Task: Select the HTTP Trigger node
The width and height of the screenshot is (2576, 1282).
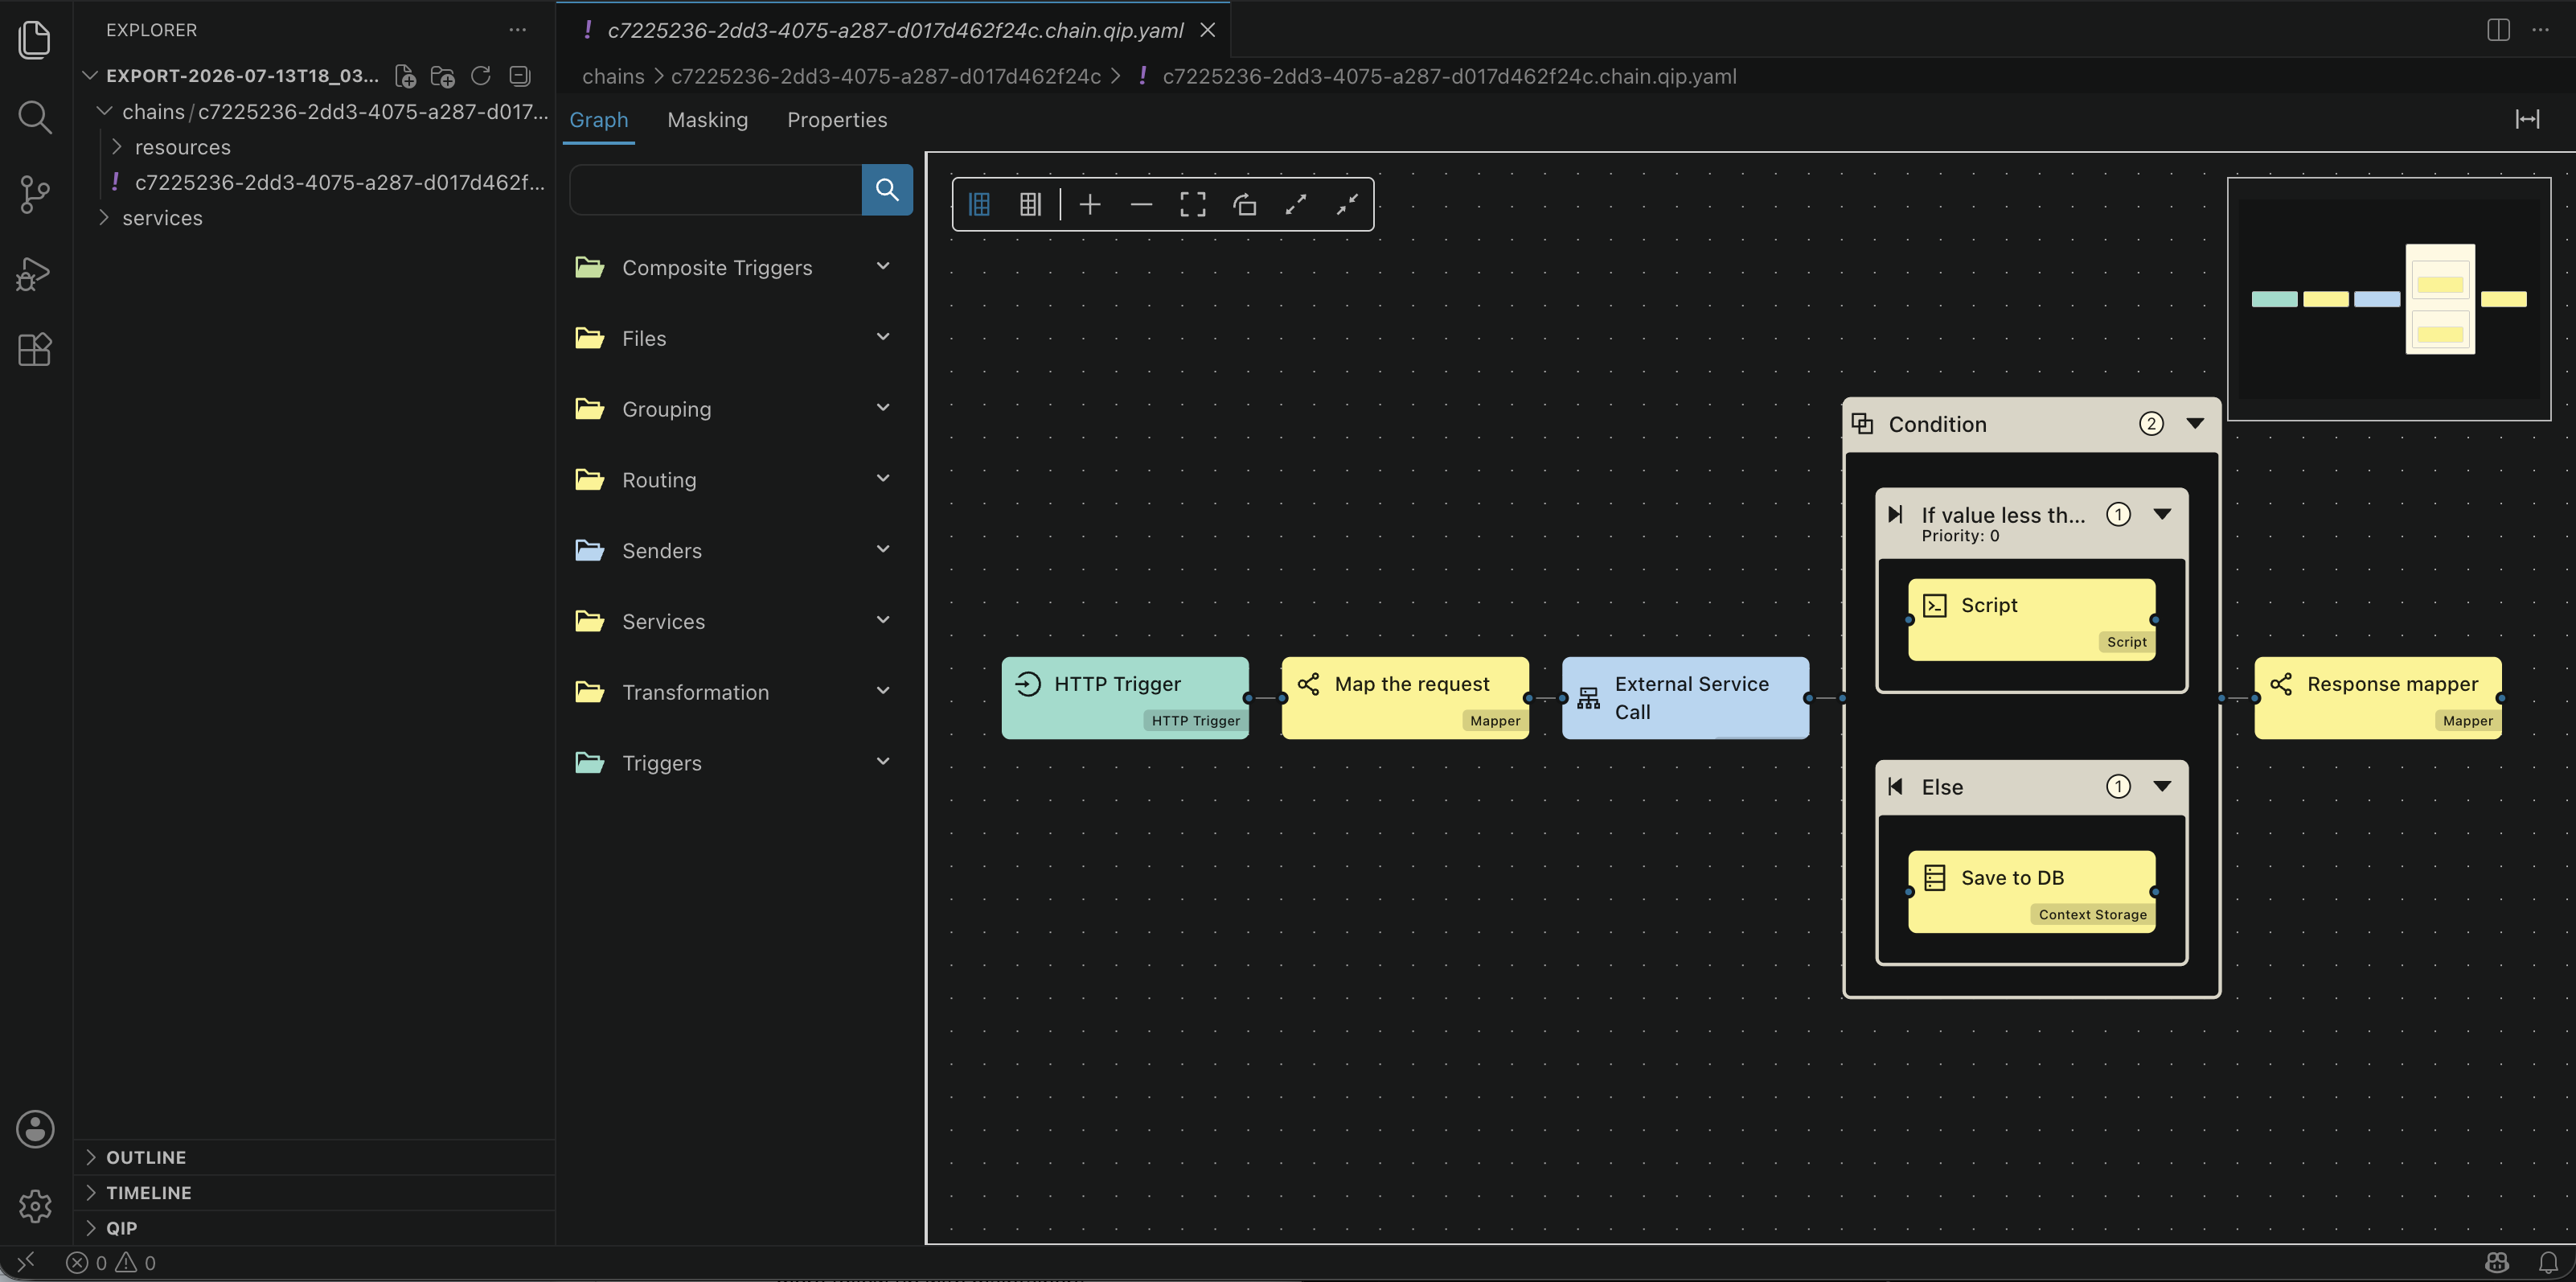Action: pyautogui.click(x=1125, y=698)
